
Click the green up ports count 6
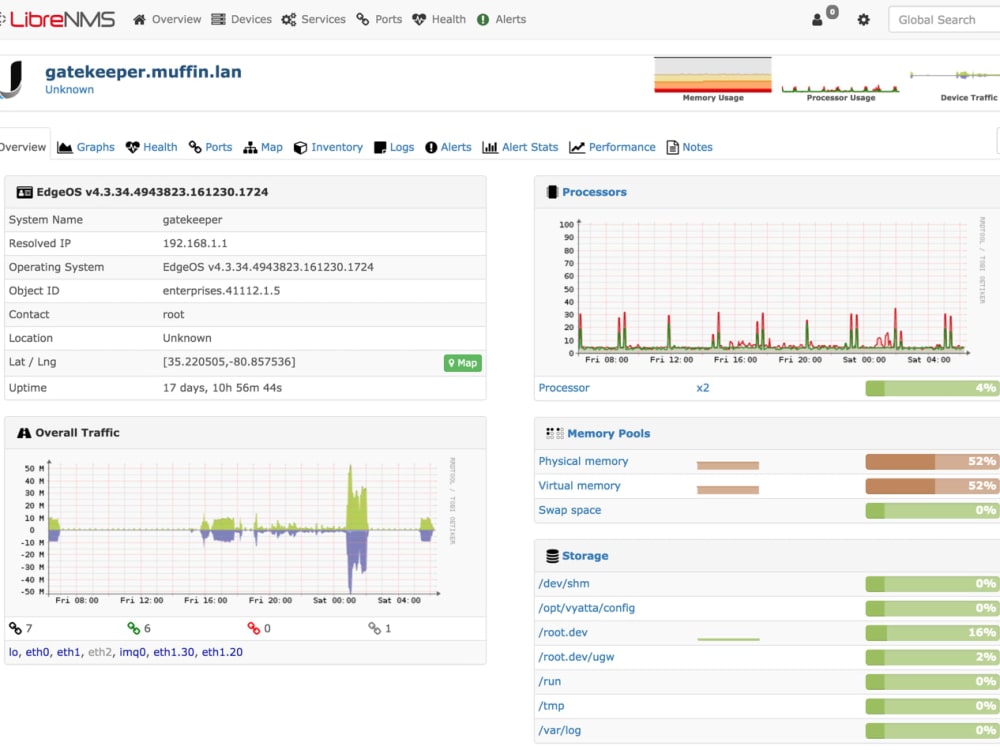pos(139,629)
